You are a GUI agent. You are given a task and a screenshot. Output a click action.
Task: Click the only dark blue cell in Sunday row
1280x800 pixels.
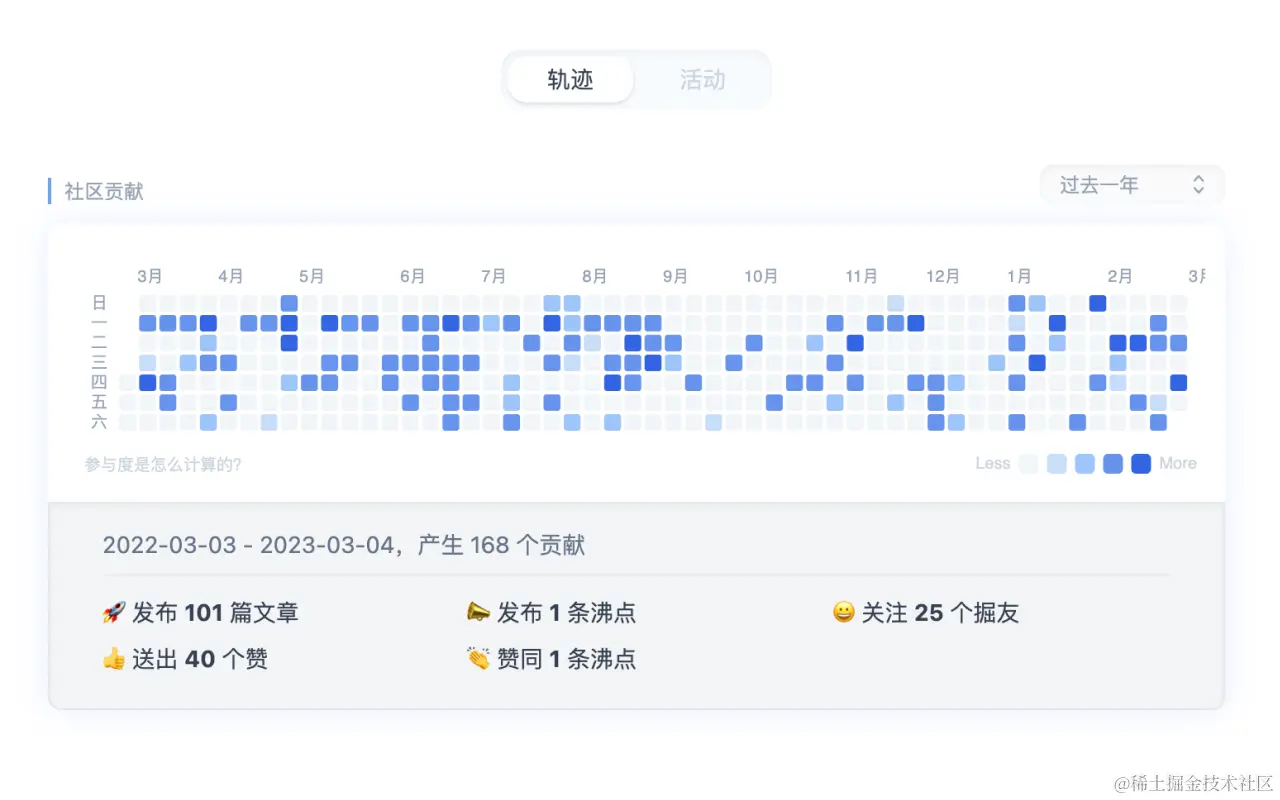[x=1098, y=303]
